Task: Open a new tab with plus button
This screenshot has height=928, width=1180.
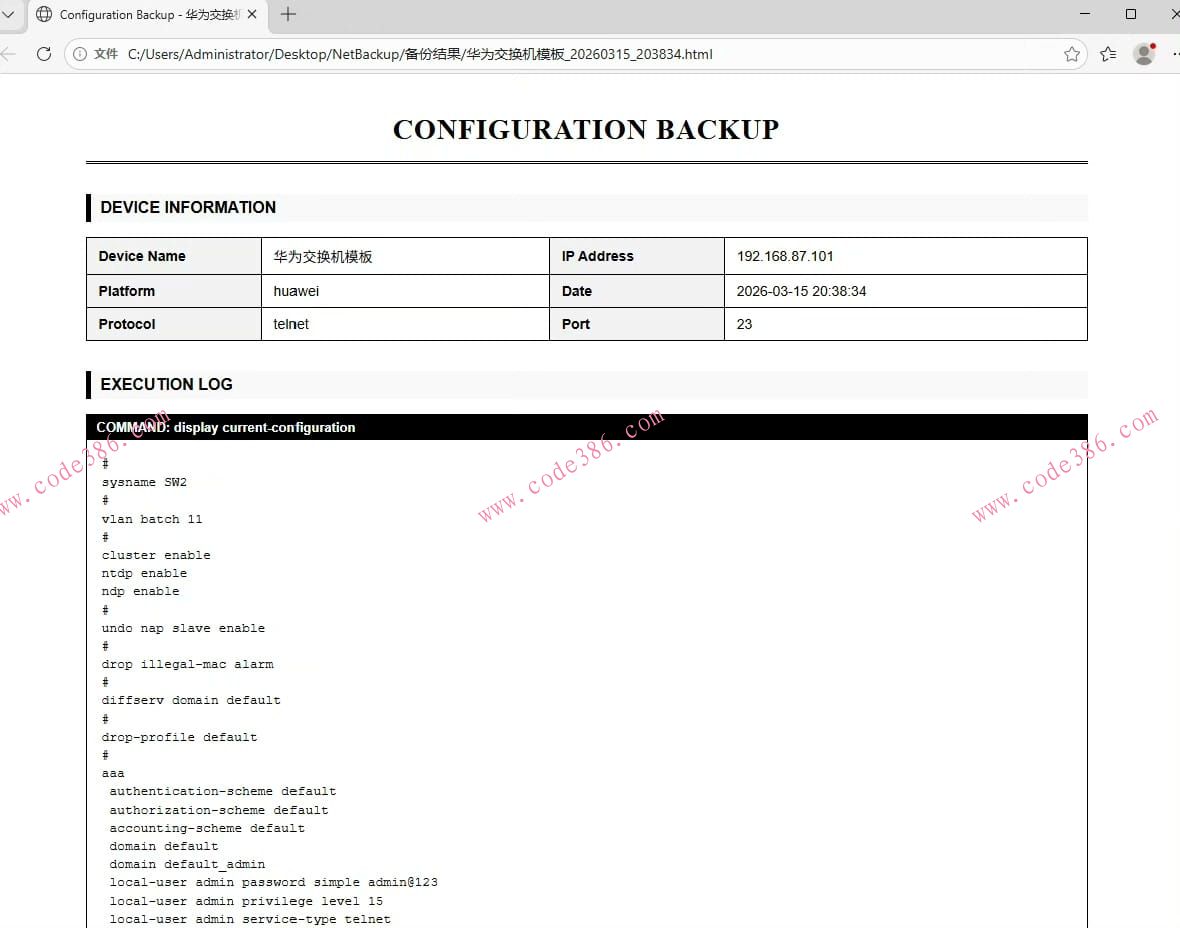Action: (x=288, y=14)
